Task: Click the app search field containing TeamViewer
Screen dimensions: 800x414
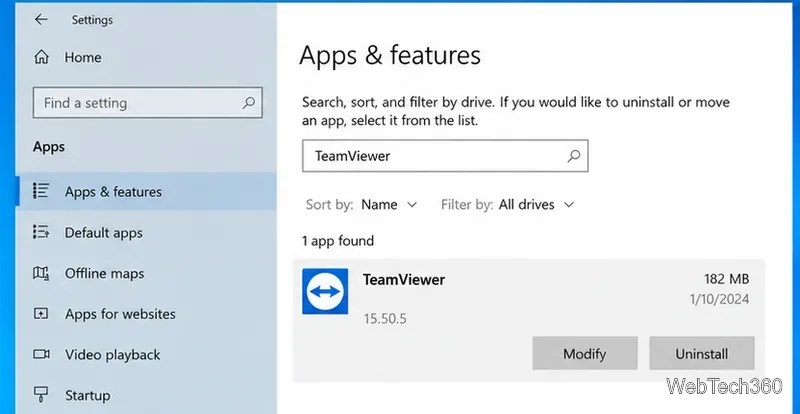Action: 445,156
